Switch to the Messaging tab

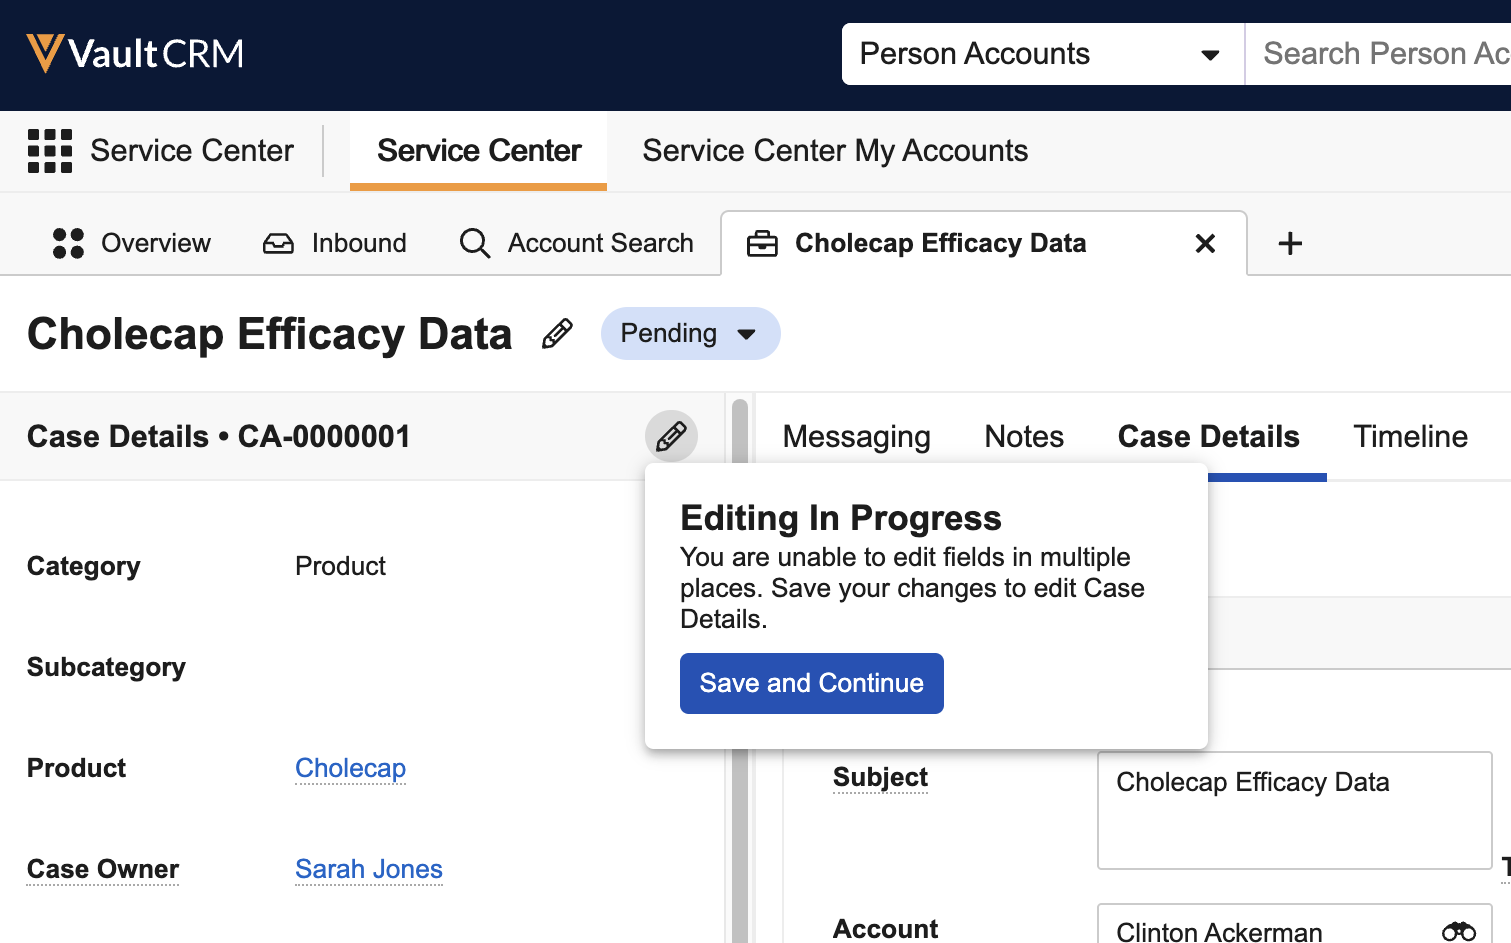(x=856, y=437)
